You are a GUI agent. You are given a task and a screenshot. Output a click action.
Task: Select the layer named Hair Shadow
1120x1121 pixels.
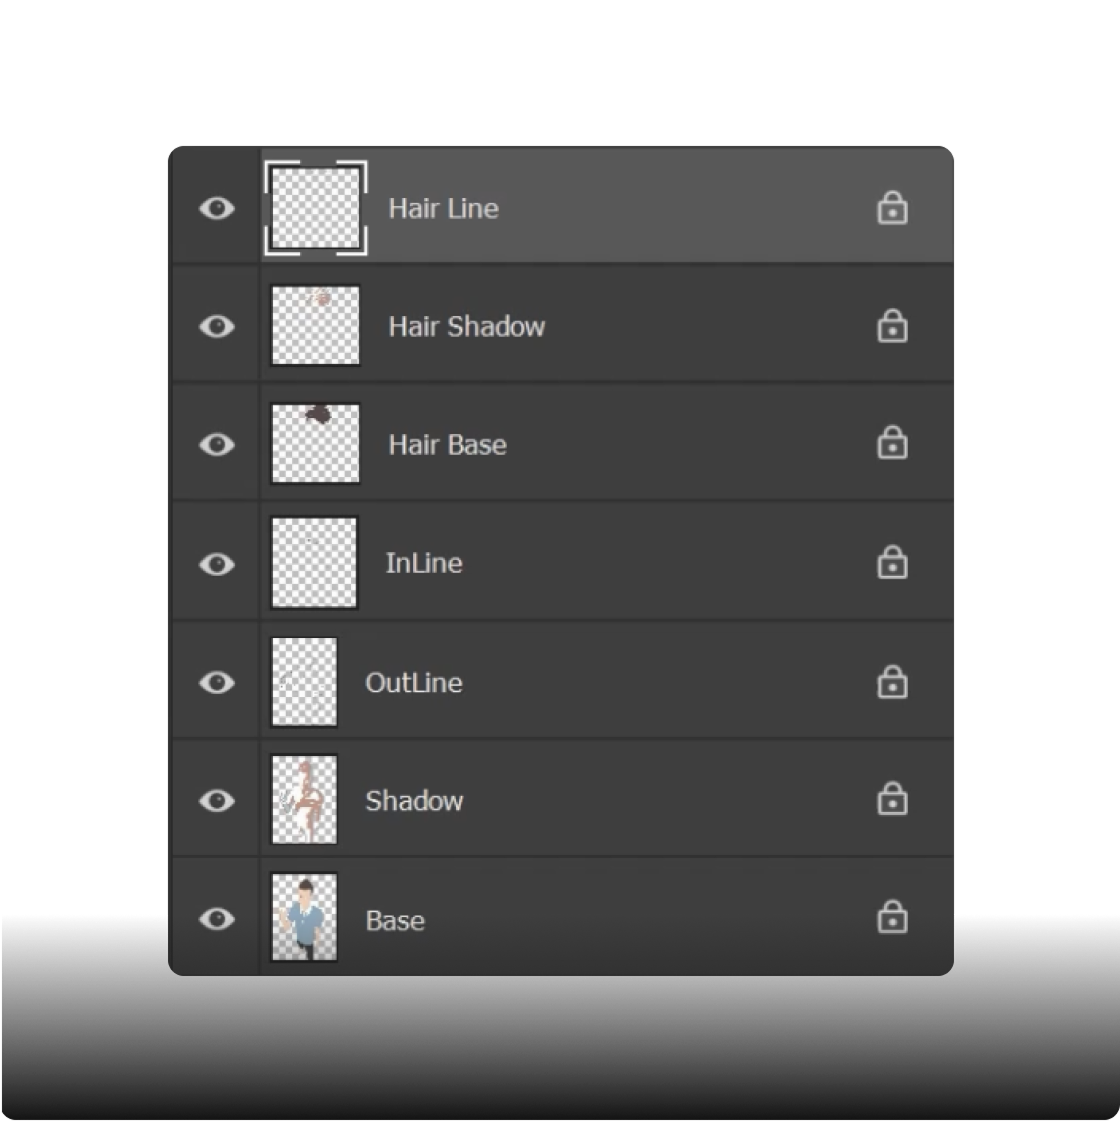[x=466, y=327]
